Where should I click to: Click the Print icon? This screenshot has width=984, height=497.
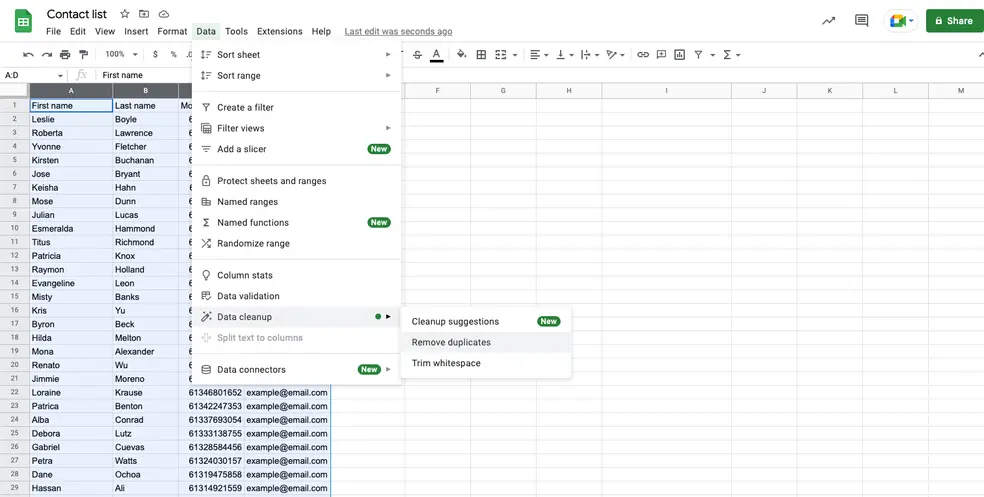click(65, 55)
